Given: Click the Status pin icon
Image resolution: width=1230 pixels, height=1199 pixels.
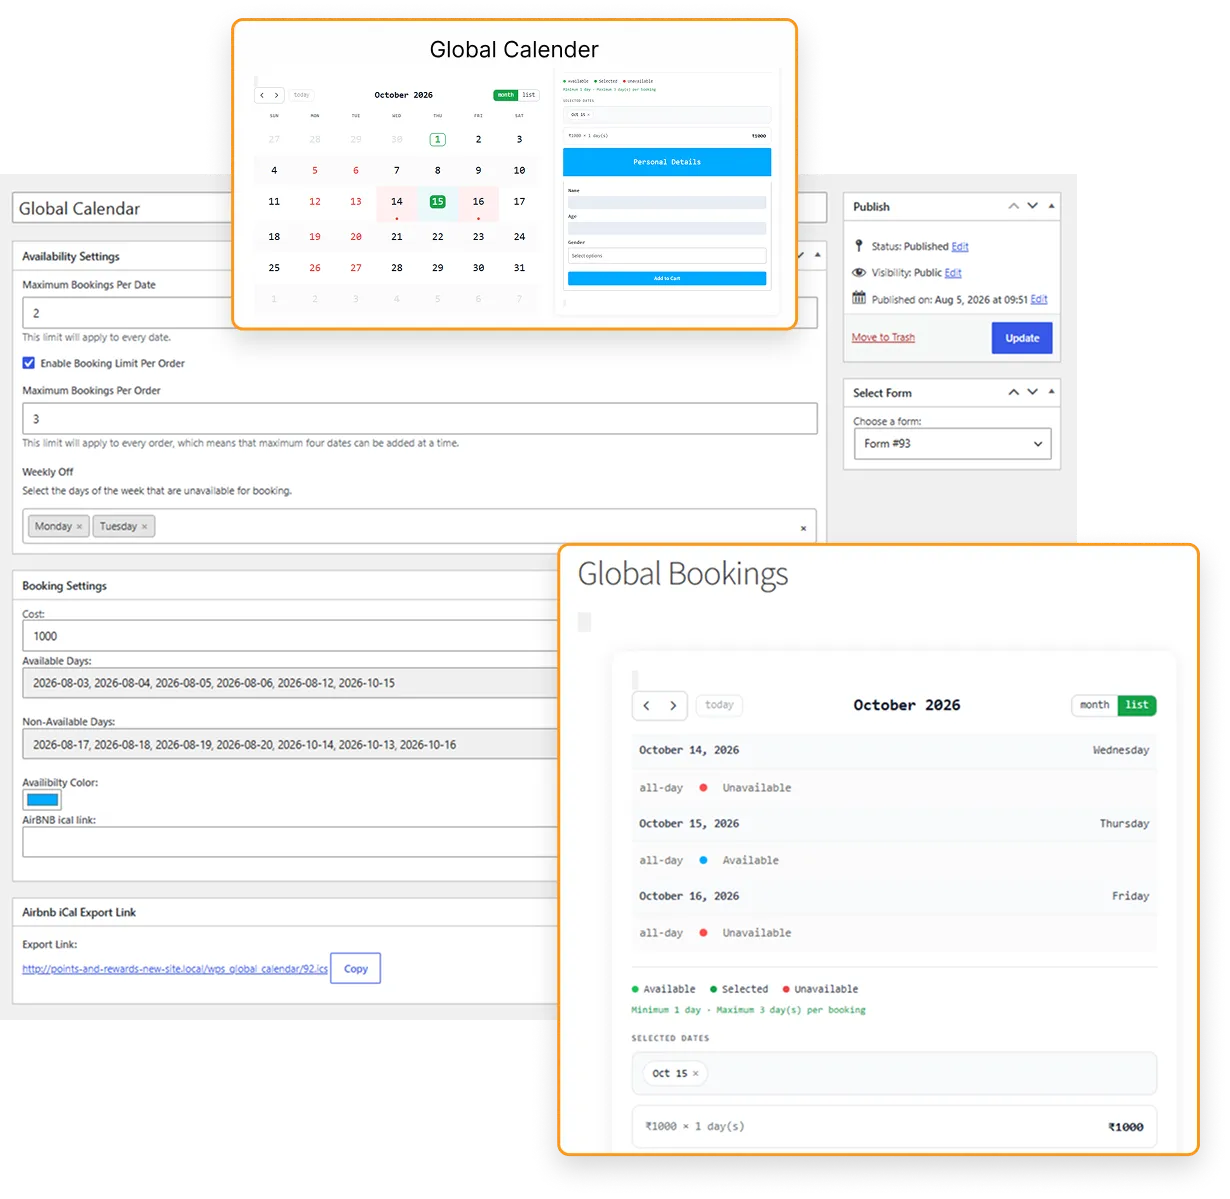Looking at the screenshot, I should point(859,245).
